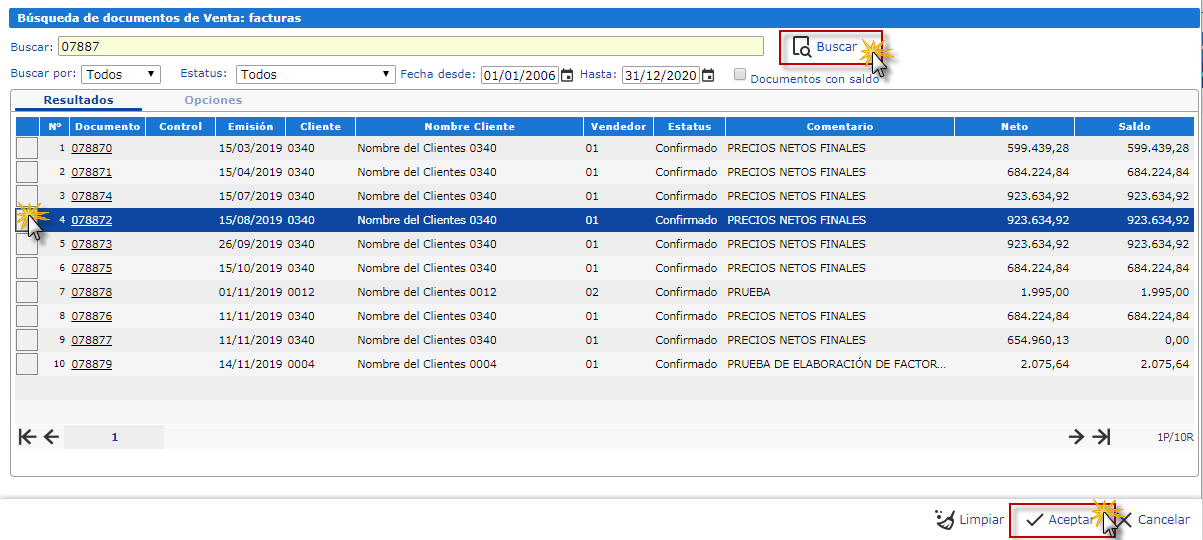Tick the row checkbox for document 078879

tap(27, 364)
